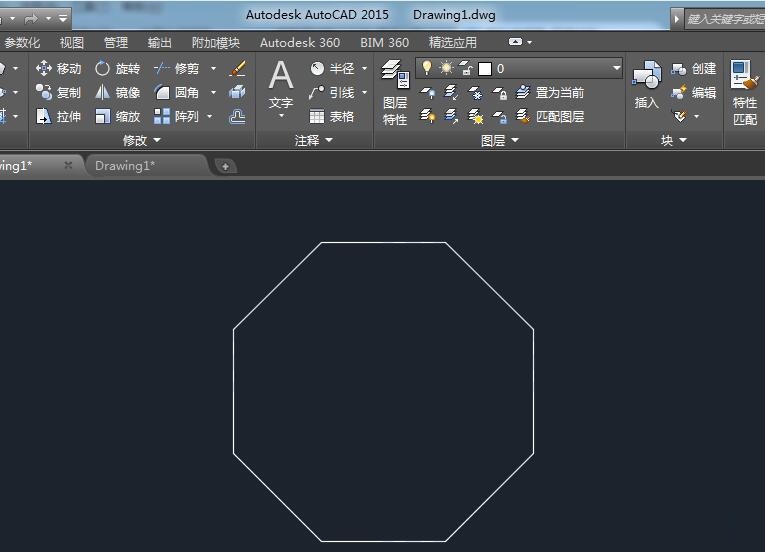Open the redo history dropdown arrow
This screenshot has width=765, height=552.
(x=48, y=19)
